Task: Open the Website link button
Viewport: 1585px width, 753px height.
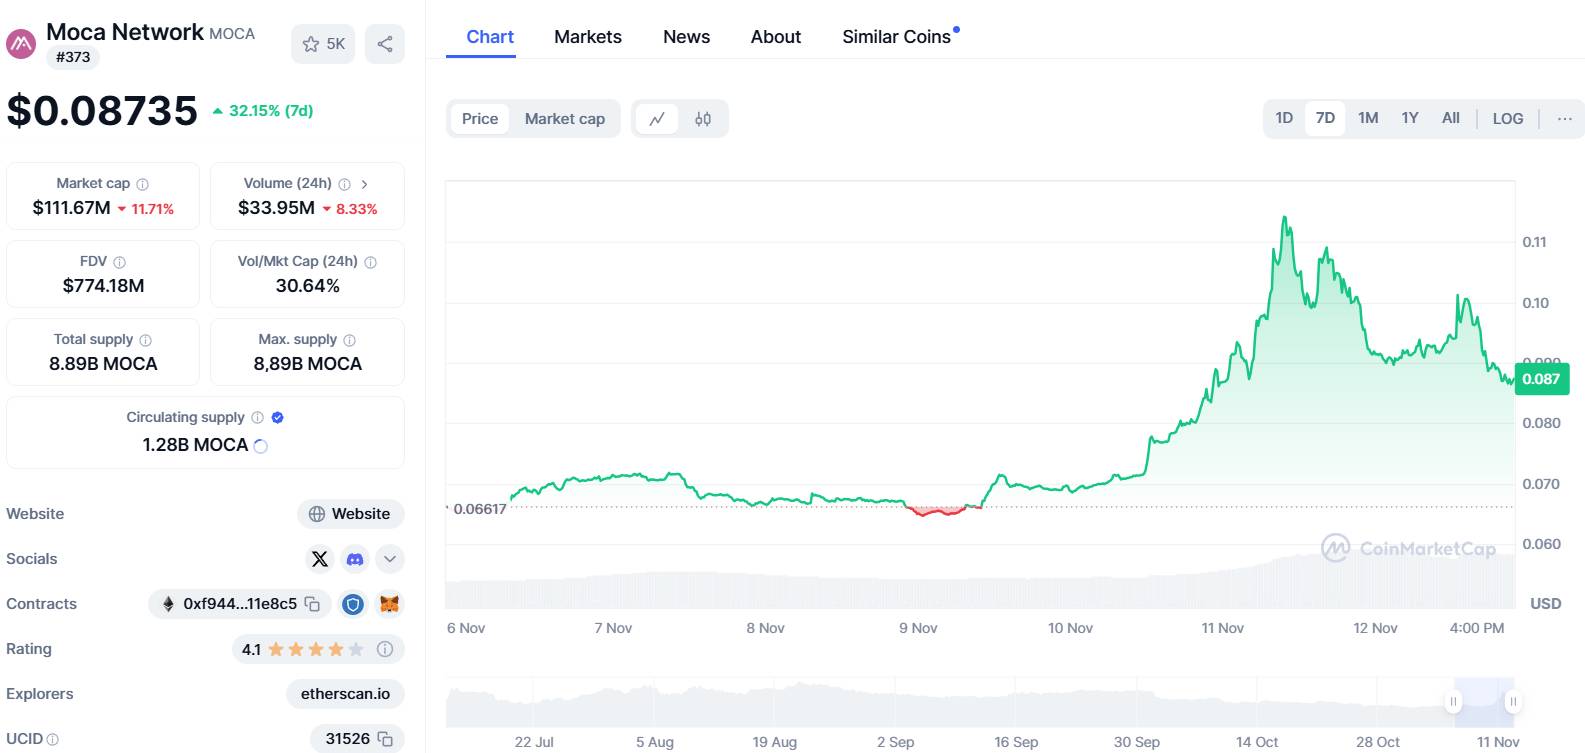Action: coord(351,514)
